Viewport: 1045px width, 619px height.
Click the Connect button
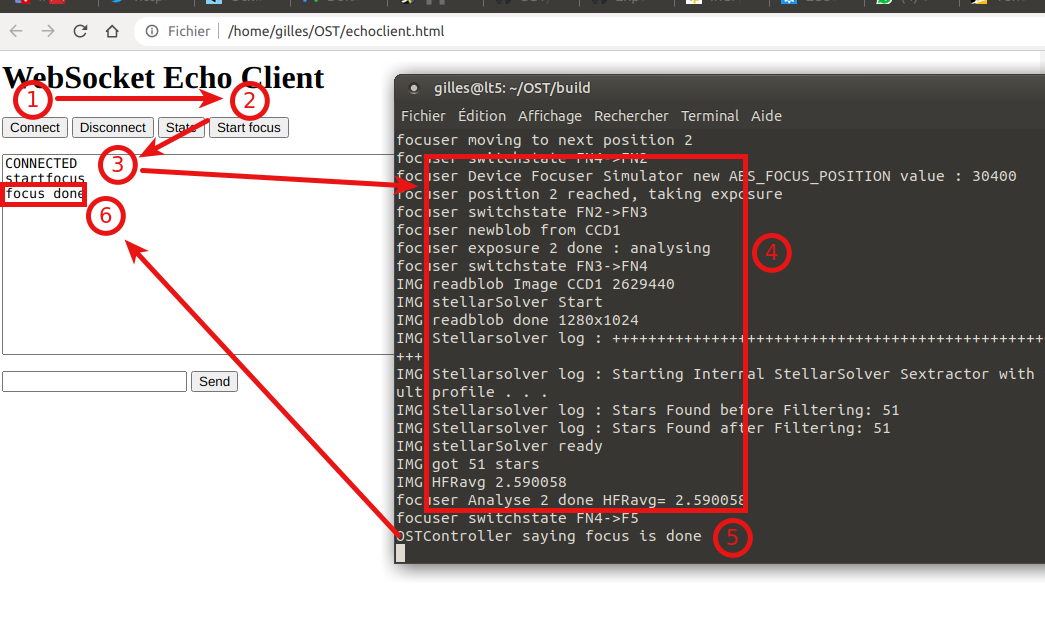tap(35, 127)
